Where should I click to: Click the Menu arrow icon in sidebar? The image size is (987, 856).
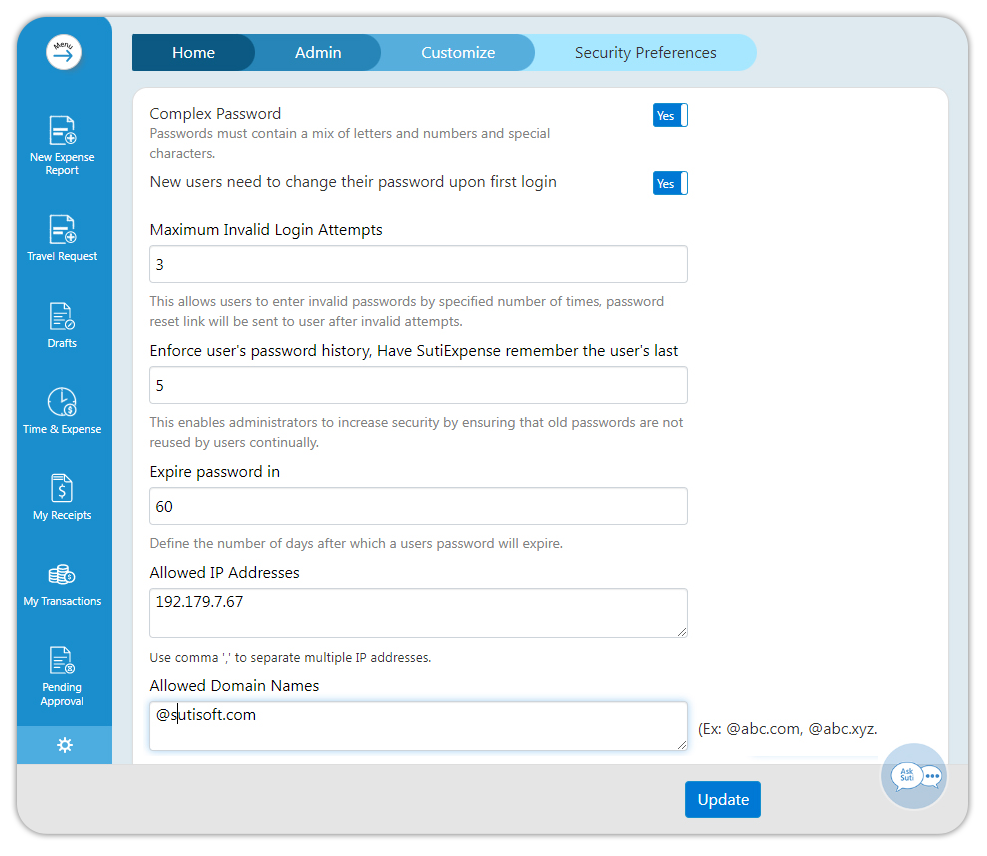pos(64,52)
